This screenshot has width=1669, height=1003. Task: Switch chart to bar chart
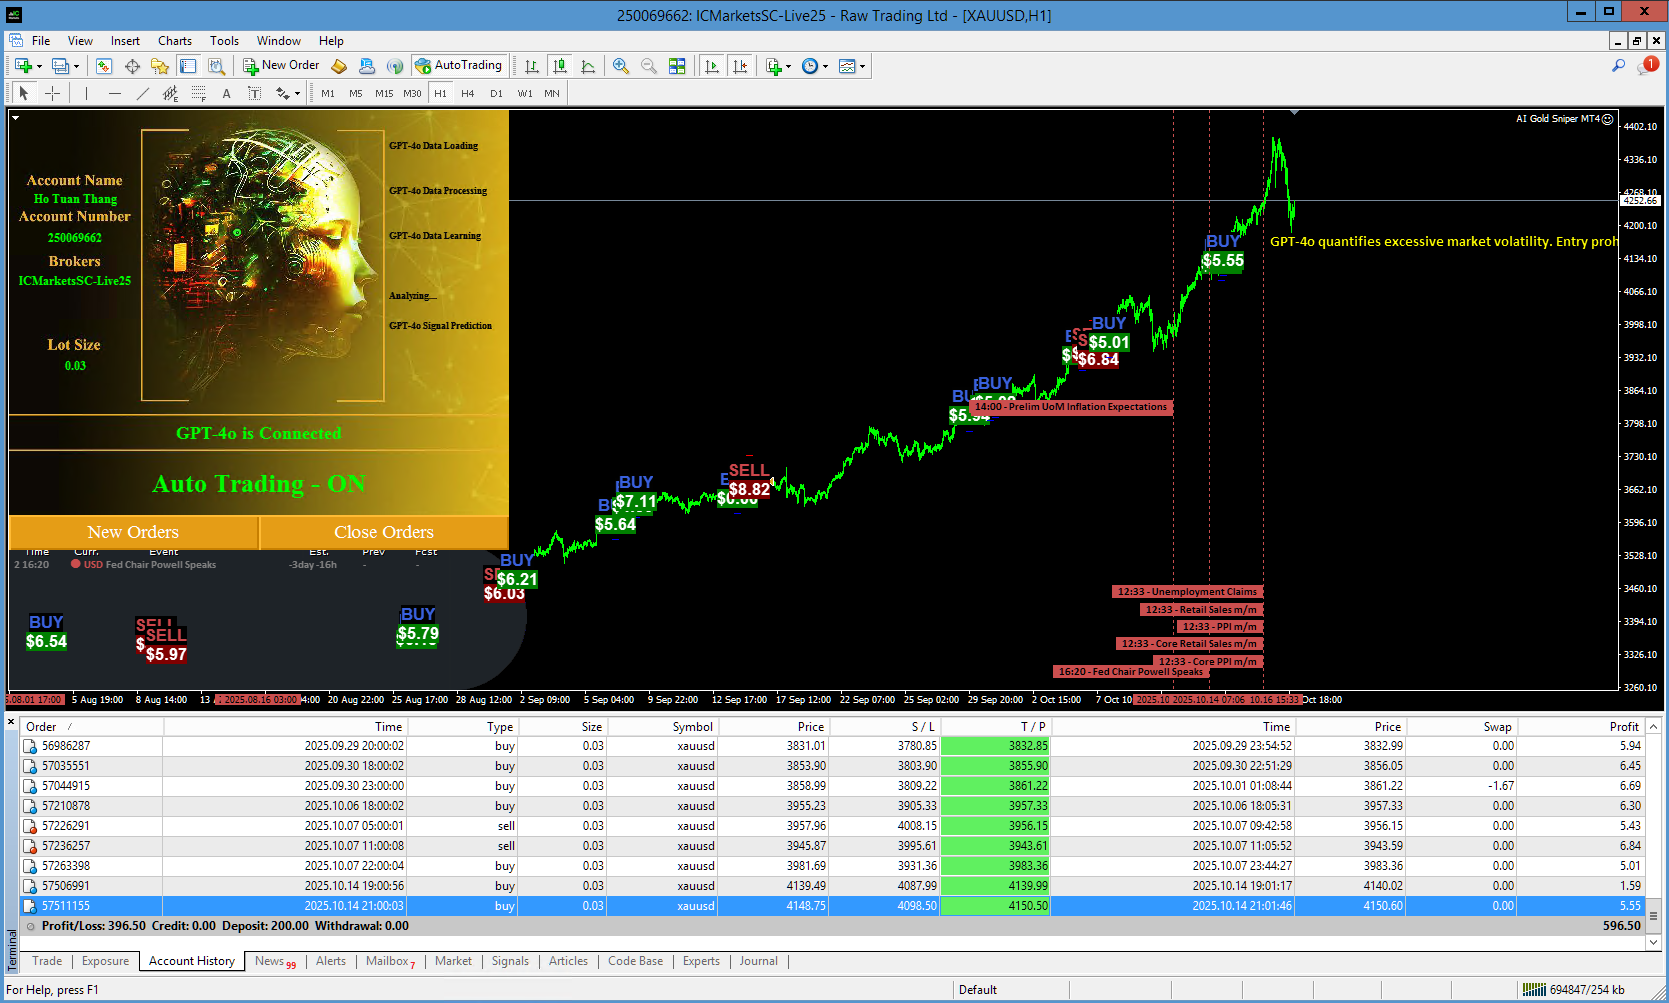(x=532, y=66)
